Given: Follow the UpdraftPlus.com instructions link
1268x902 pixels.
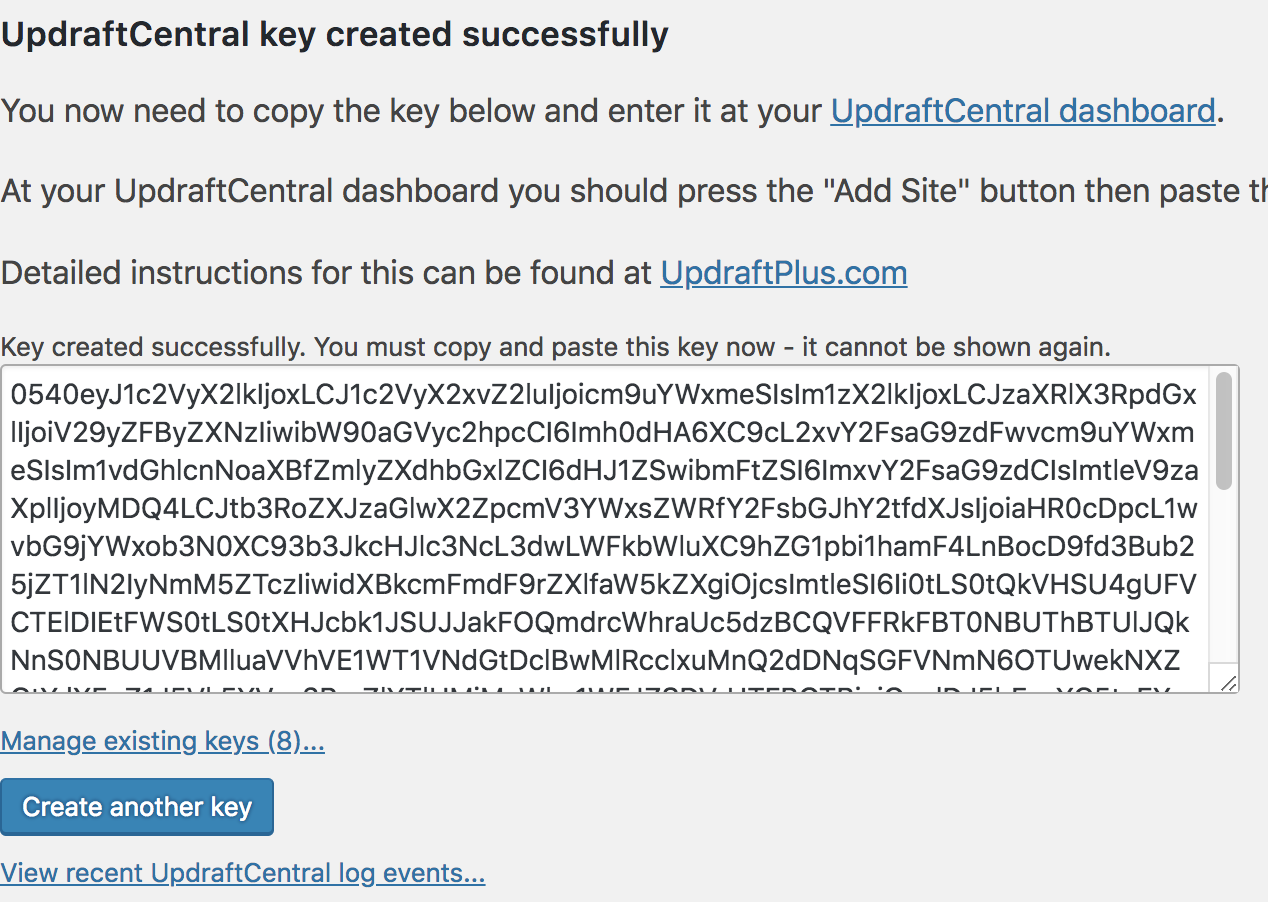Looking at the screenshot, I should [x=784, y=273].
